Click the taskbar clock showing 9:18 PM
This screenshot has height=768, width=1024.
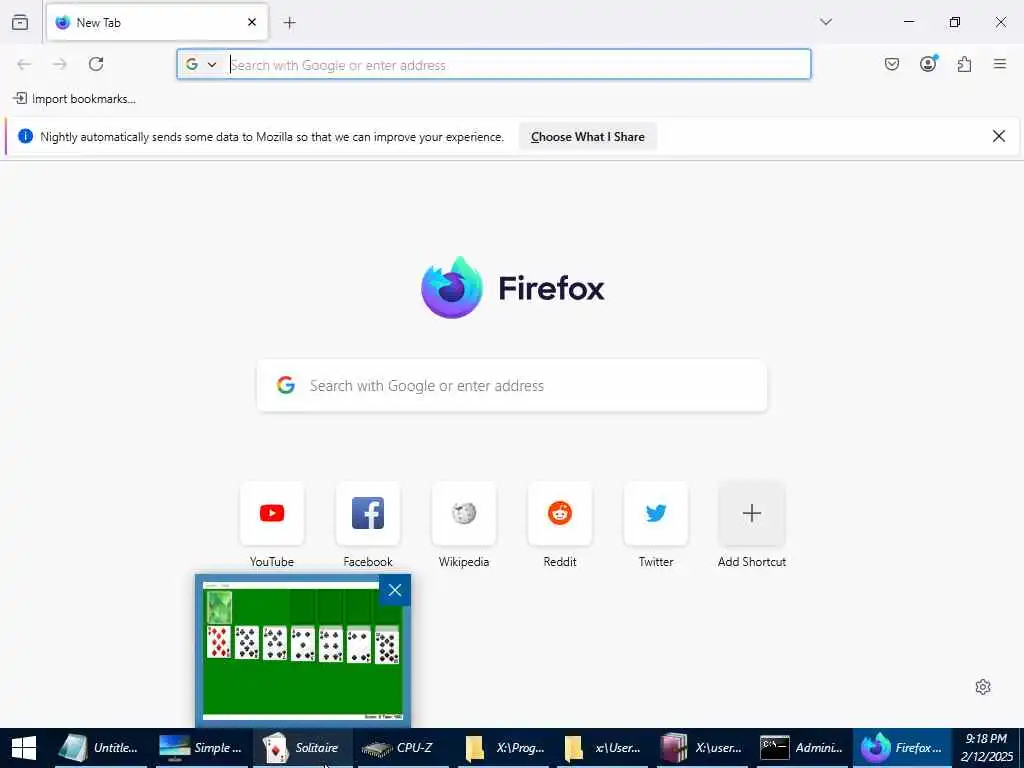point(987,748)
